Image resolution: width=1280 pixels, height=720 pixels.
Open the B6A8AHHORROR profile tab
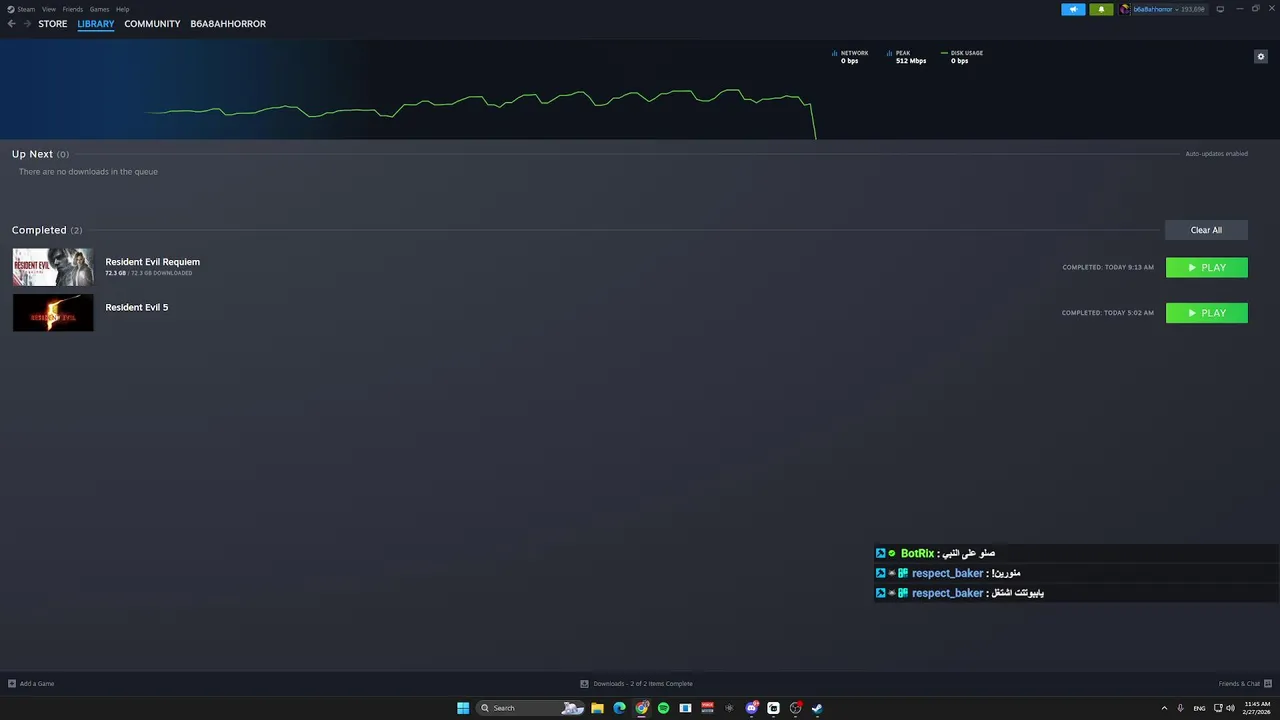coord(228,24)
